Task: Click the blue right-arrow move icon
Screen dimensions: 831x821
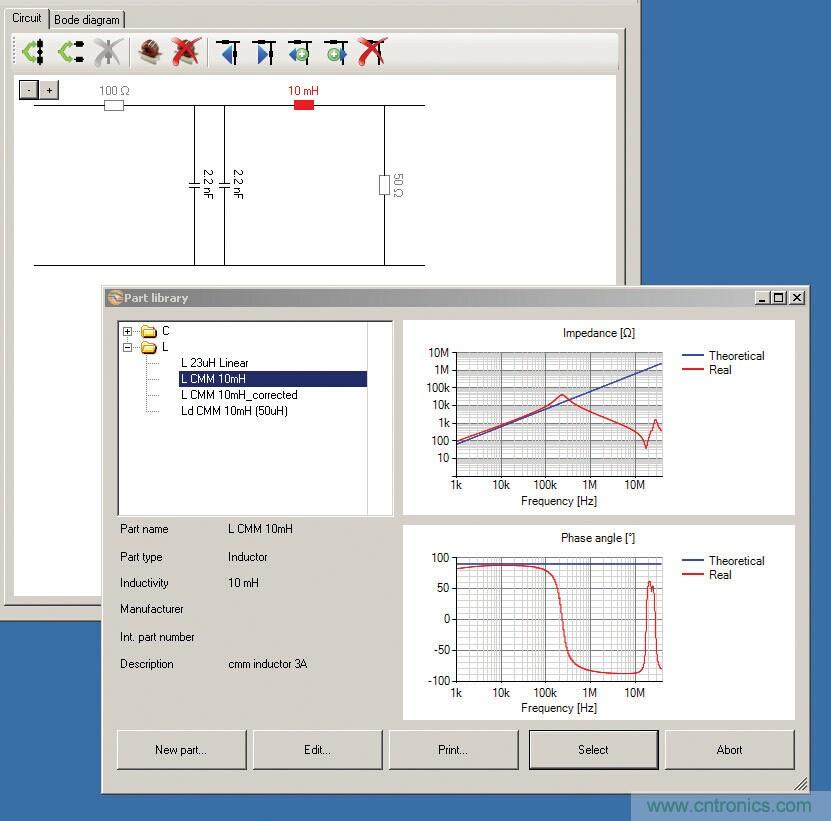Action: coord(264,52)
